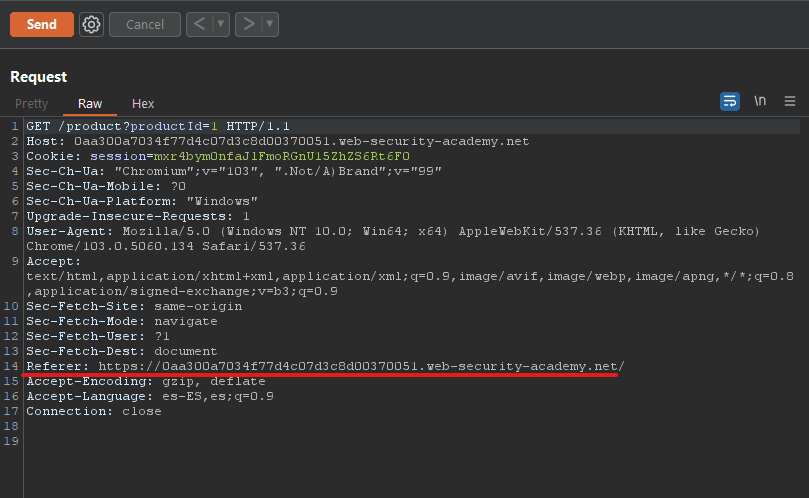The width and height of the screenshot is (809, 498).
Task: Toggle the \n non-printable characters display
Action: click(760, 101)
